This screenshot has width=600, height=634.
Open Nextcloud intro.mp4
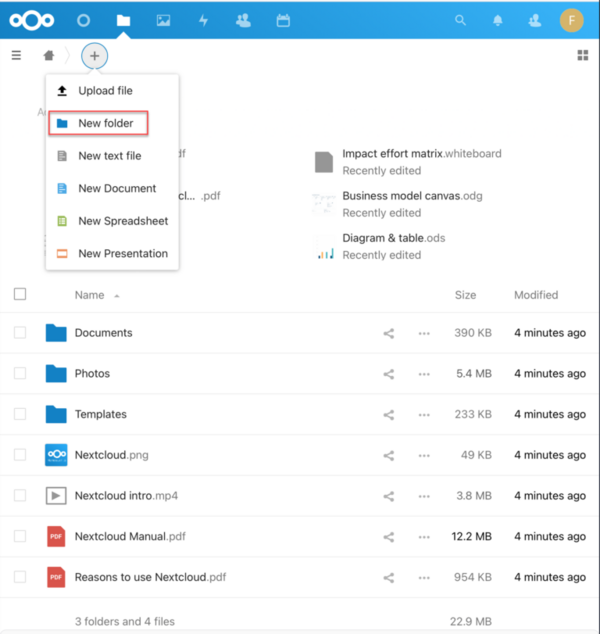click(126, 496)
